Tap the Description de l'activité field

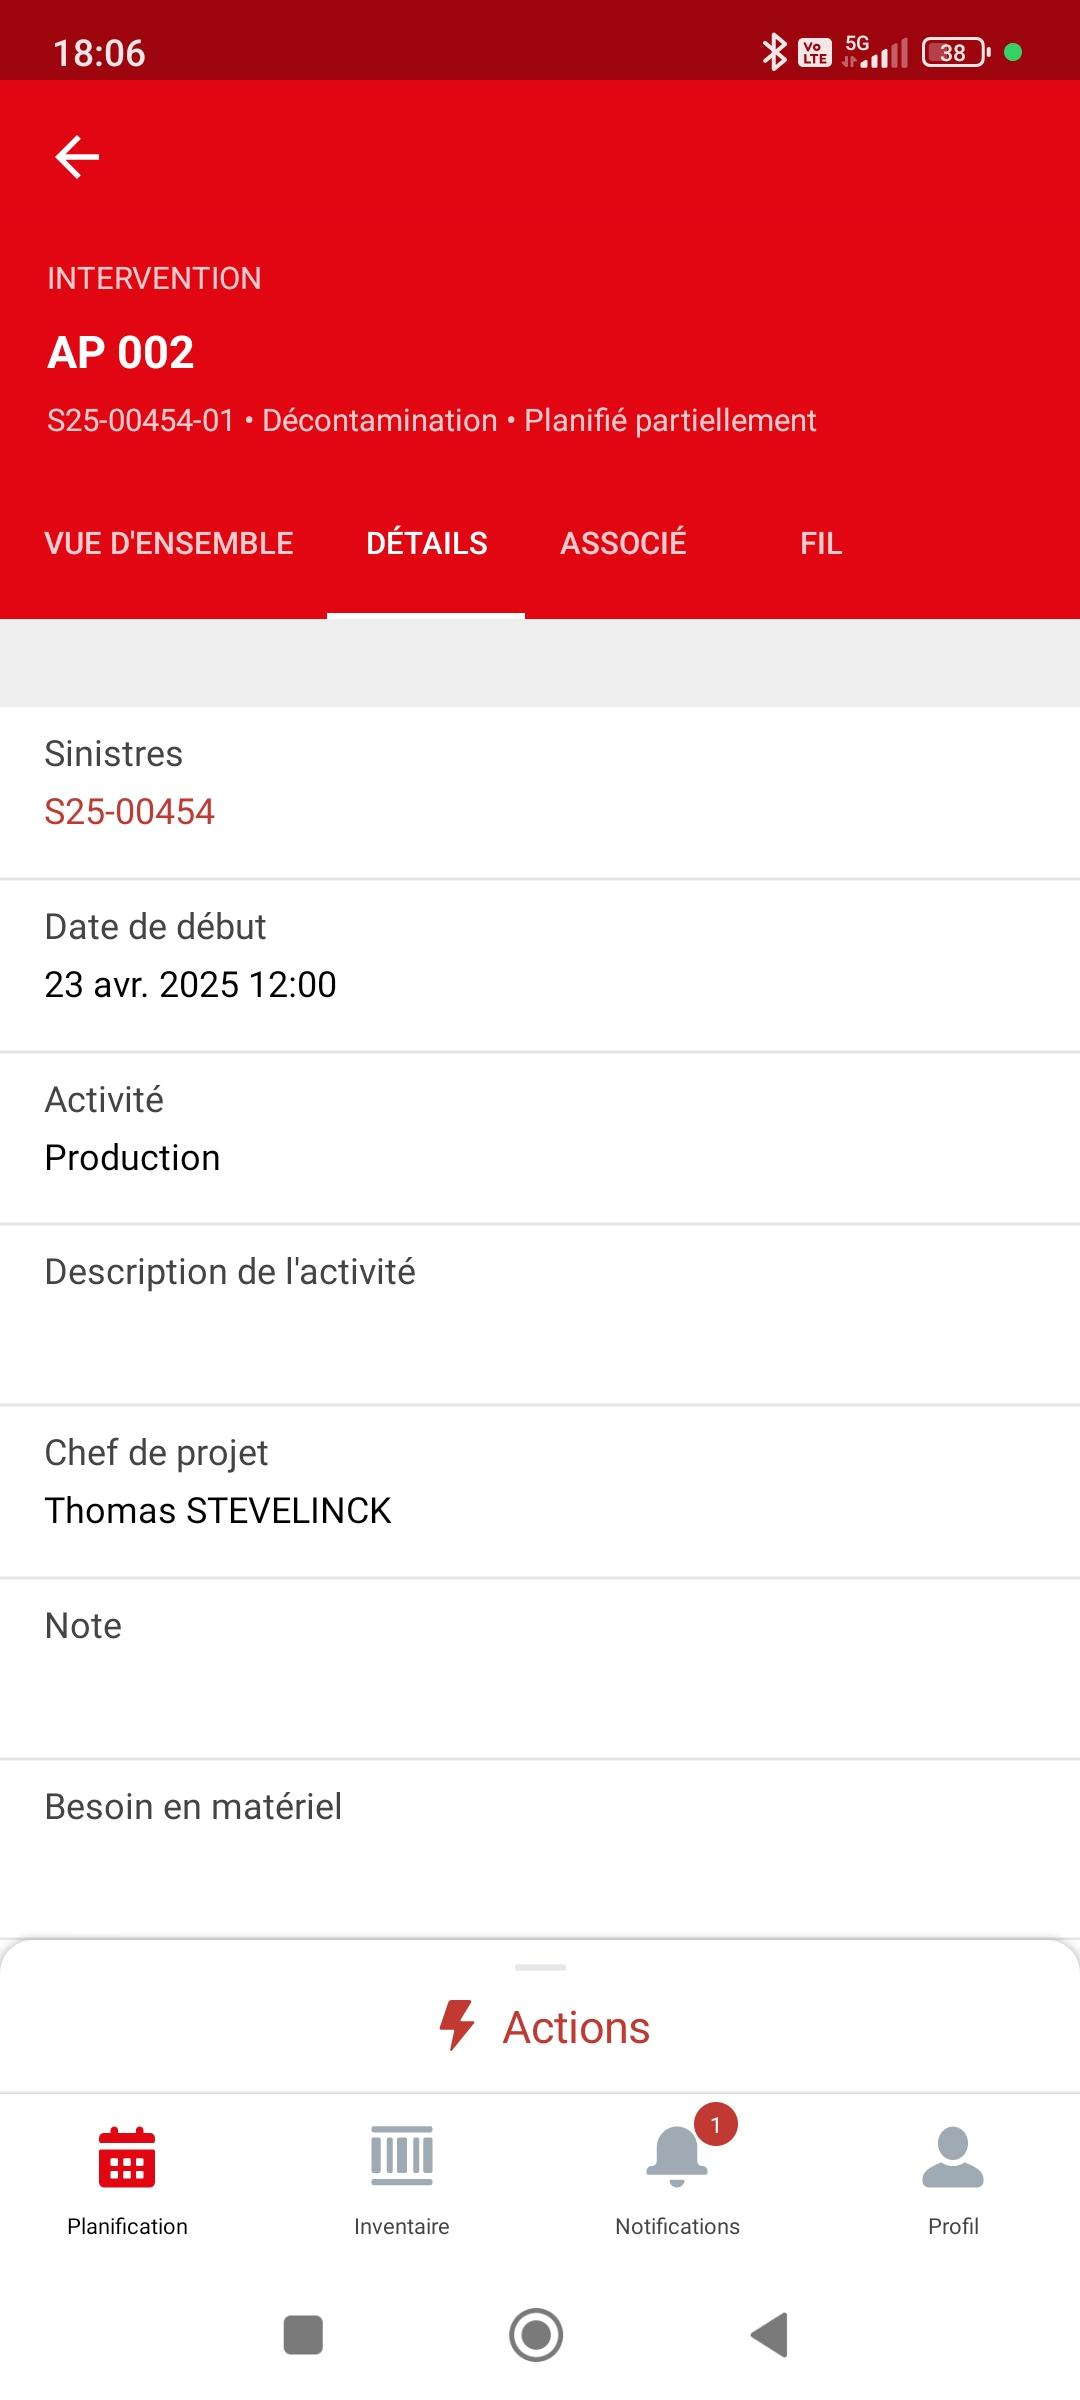point(540,1315)
